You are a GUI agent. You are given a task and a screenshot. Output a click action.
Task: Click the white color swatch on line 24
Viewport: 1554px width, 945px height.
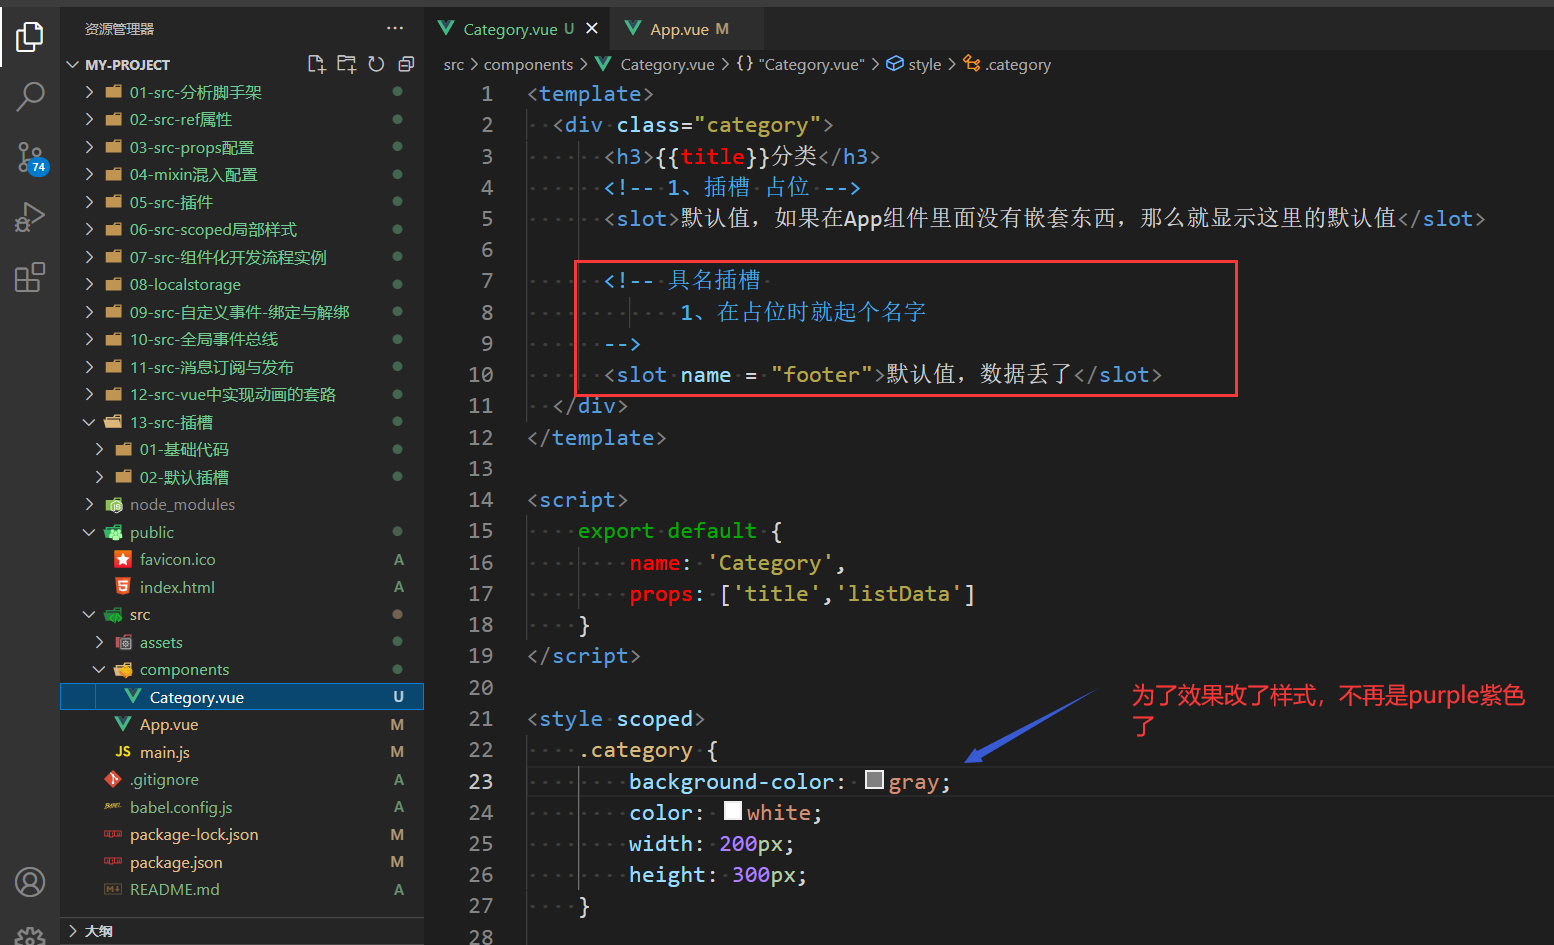[733, 811]
